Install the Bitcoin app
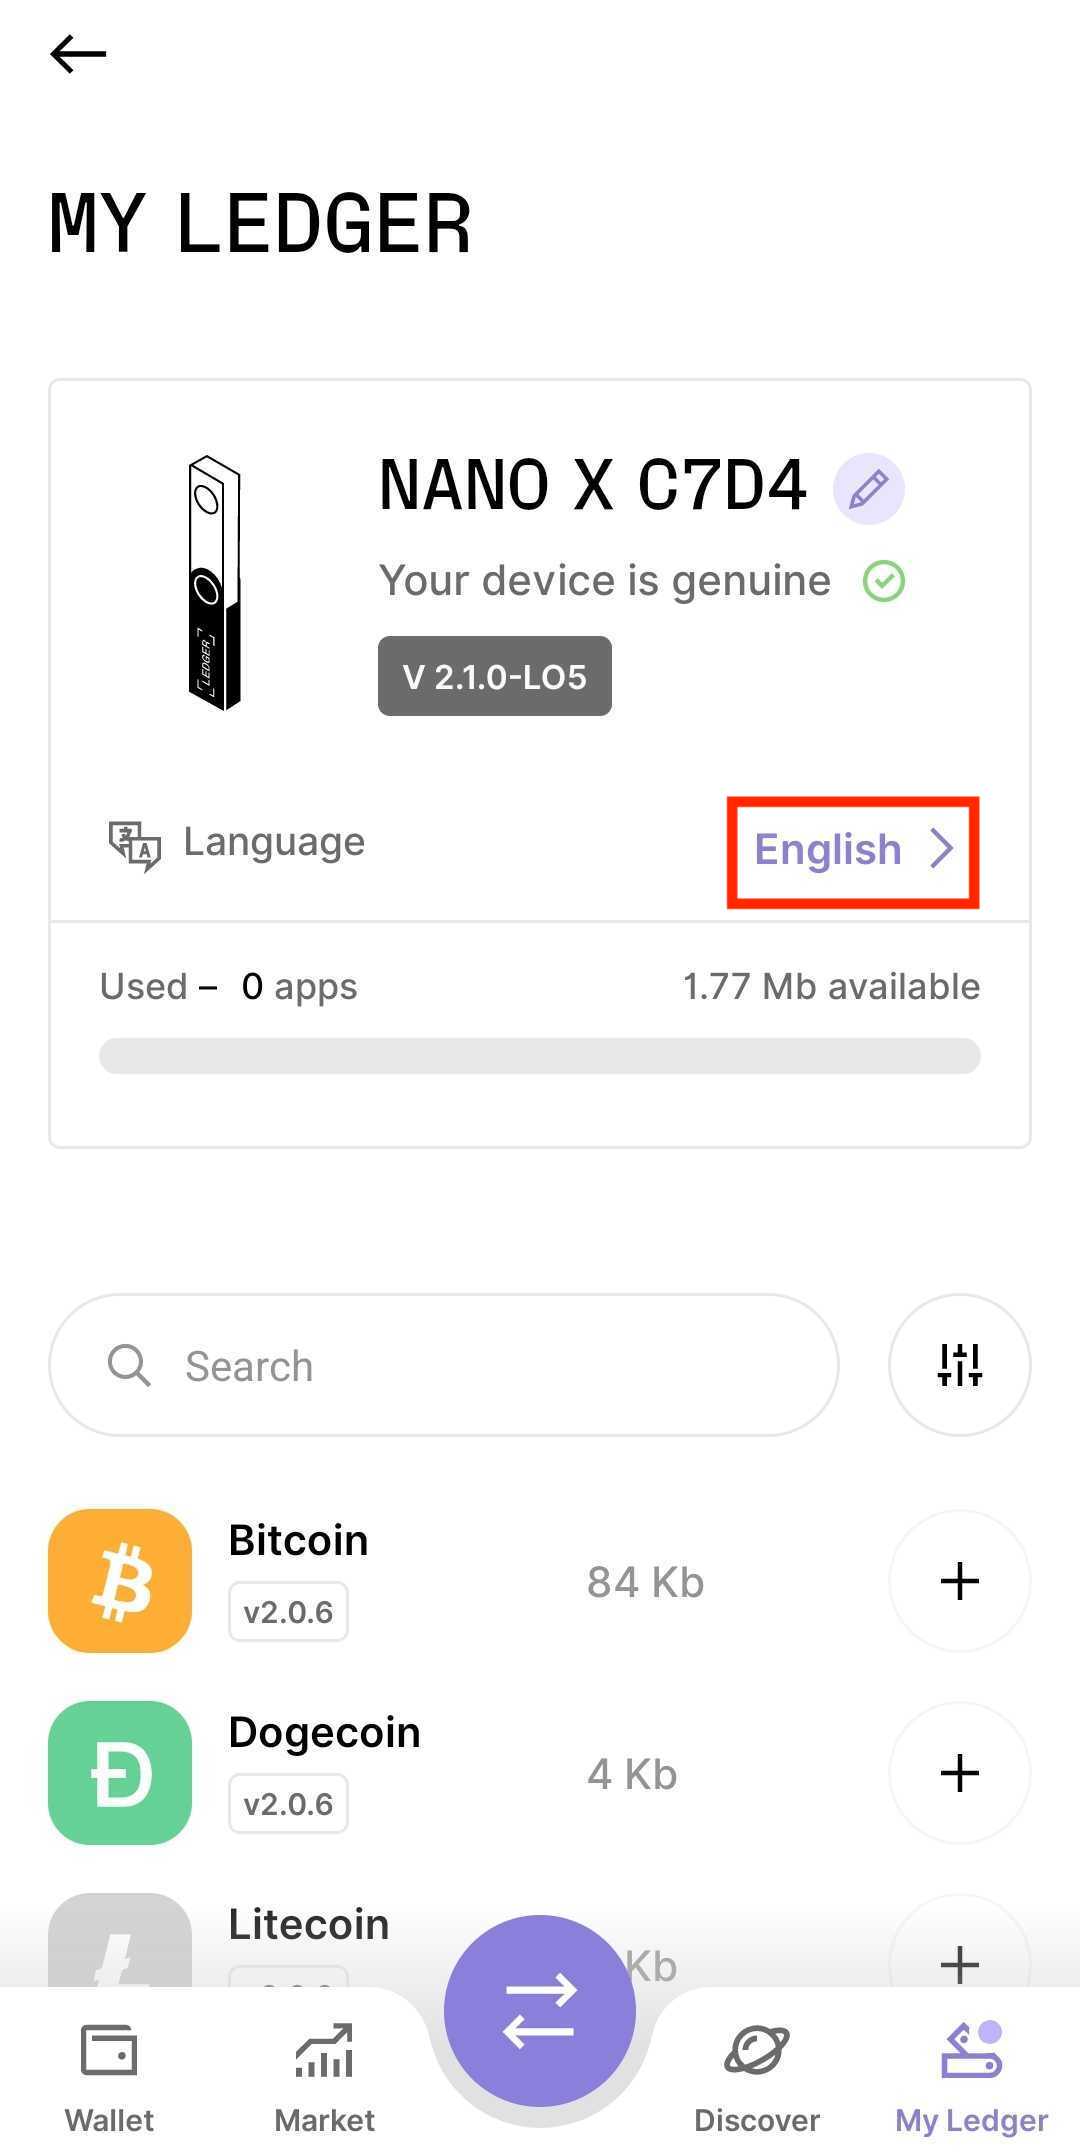1080x2155 pixels. pos(959,1581)
